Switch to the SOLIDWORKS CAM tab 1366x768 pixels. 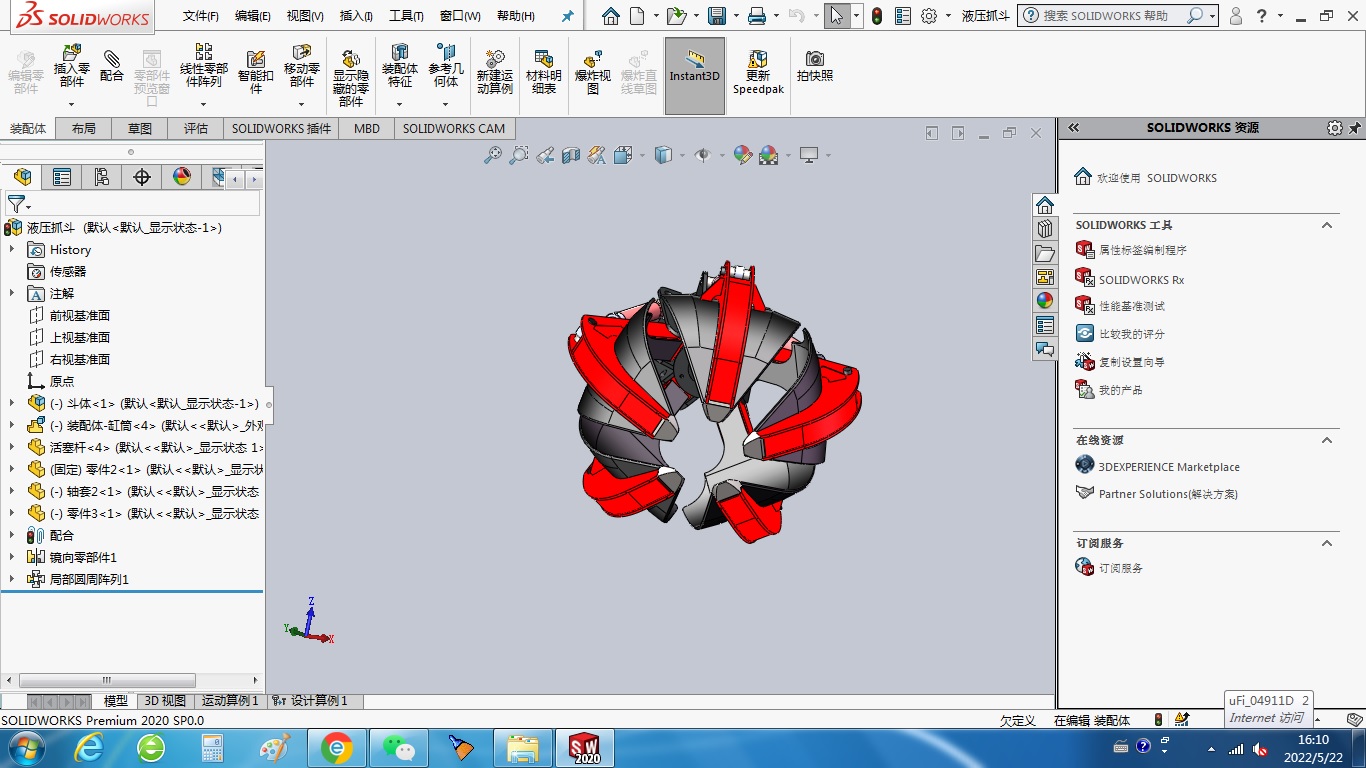pyautogui.click(x=454, y=128)
